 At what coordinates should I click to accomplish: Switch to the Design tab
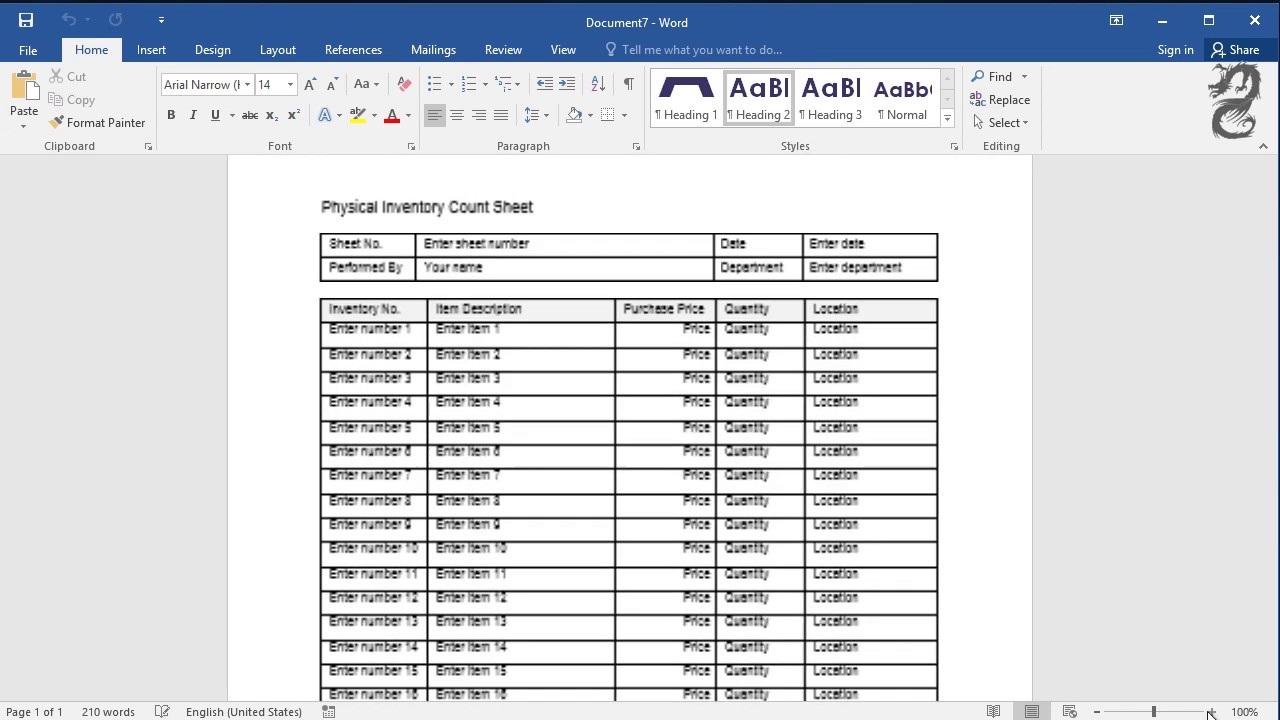(x=212, y=50)
